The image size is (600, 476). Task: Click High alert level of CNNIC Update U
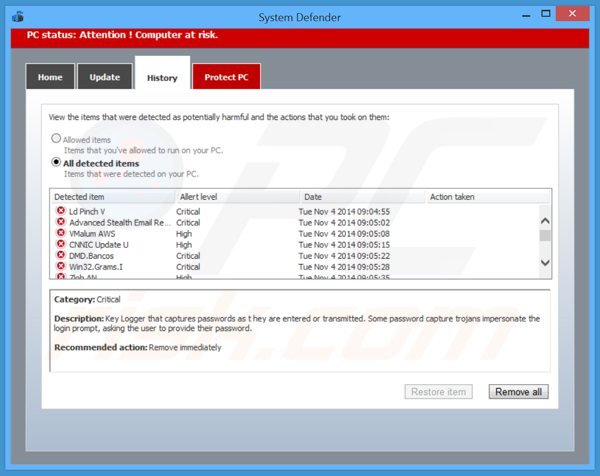point(184,245)
